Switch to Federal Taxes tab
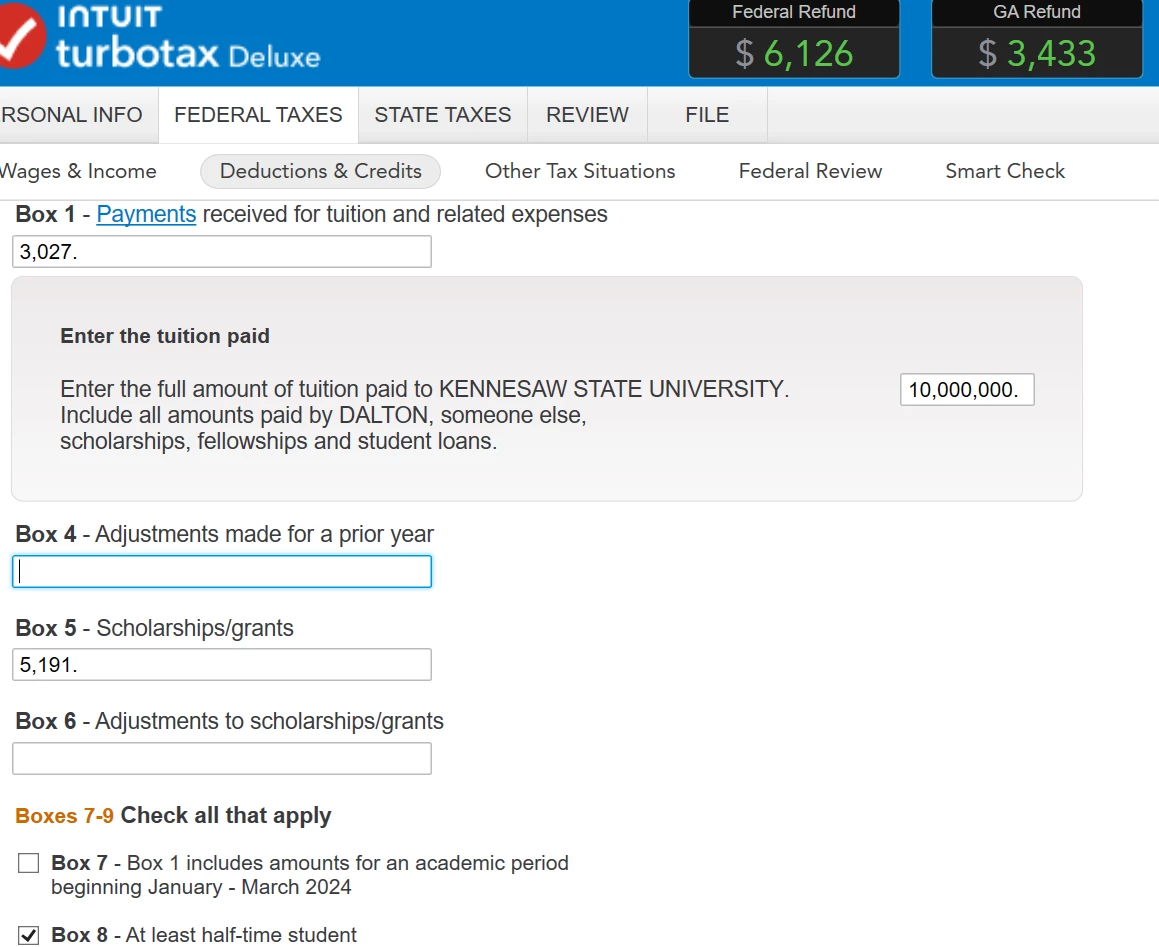 (x=258, y=115)
